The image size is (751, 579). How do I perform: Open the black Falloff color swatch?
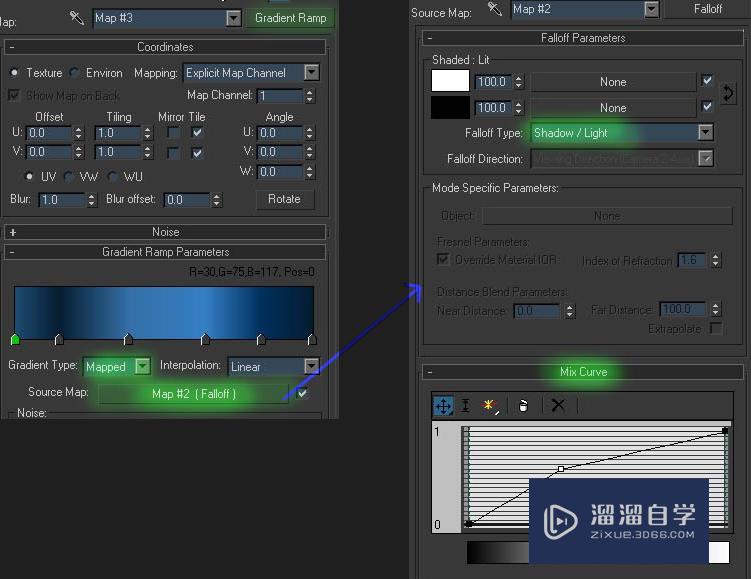point(450,107)
